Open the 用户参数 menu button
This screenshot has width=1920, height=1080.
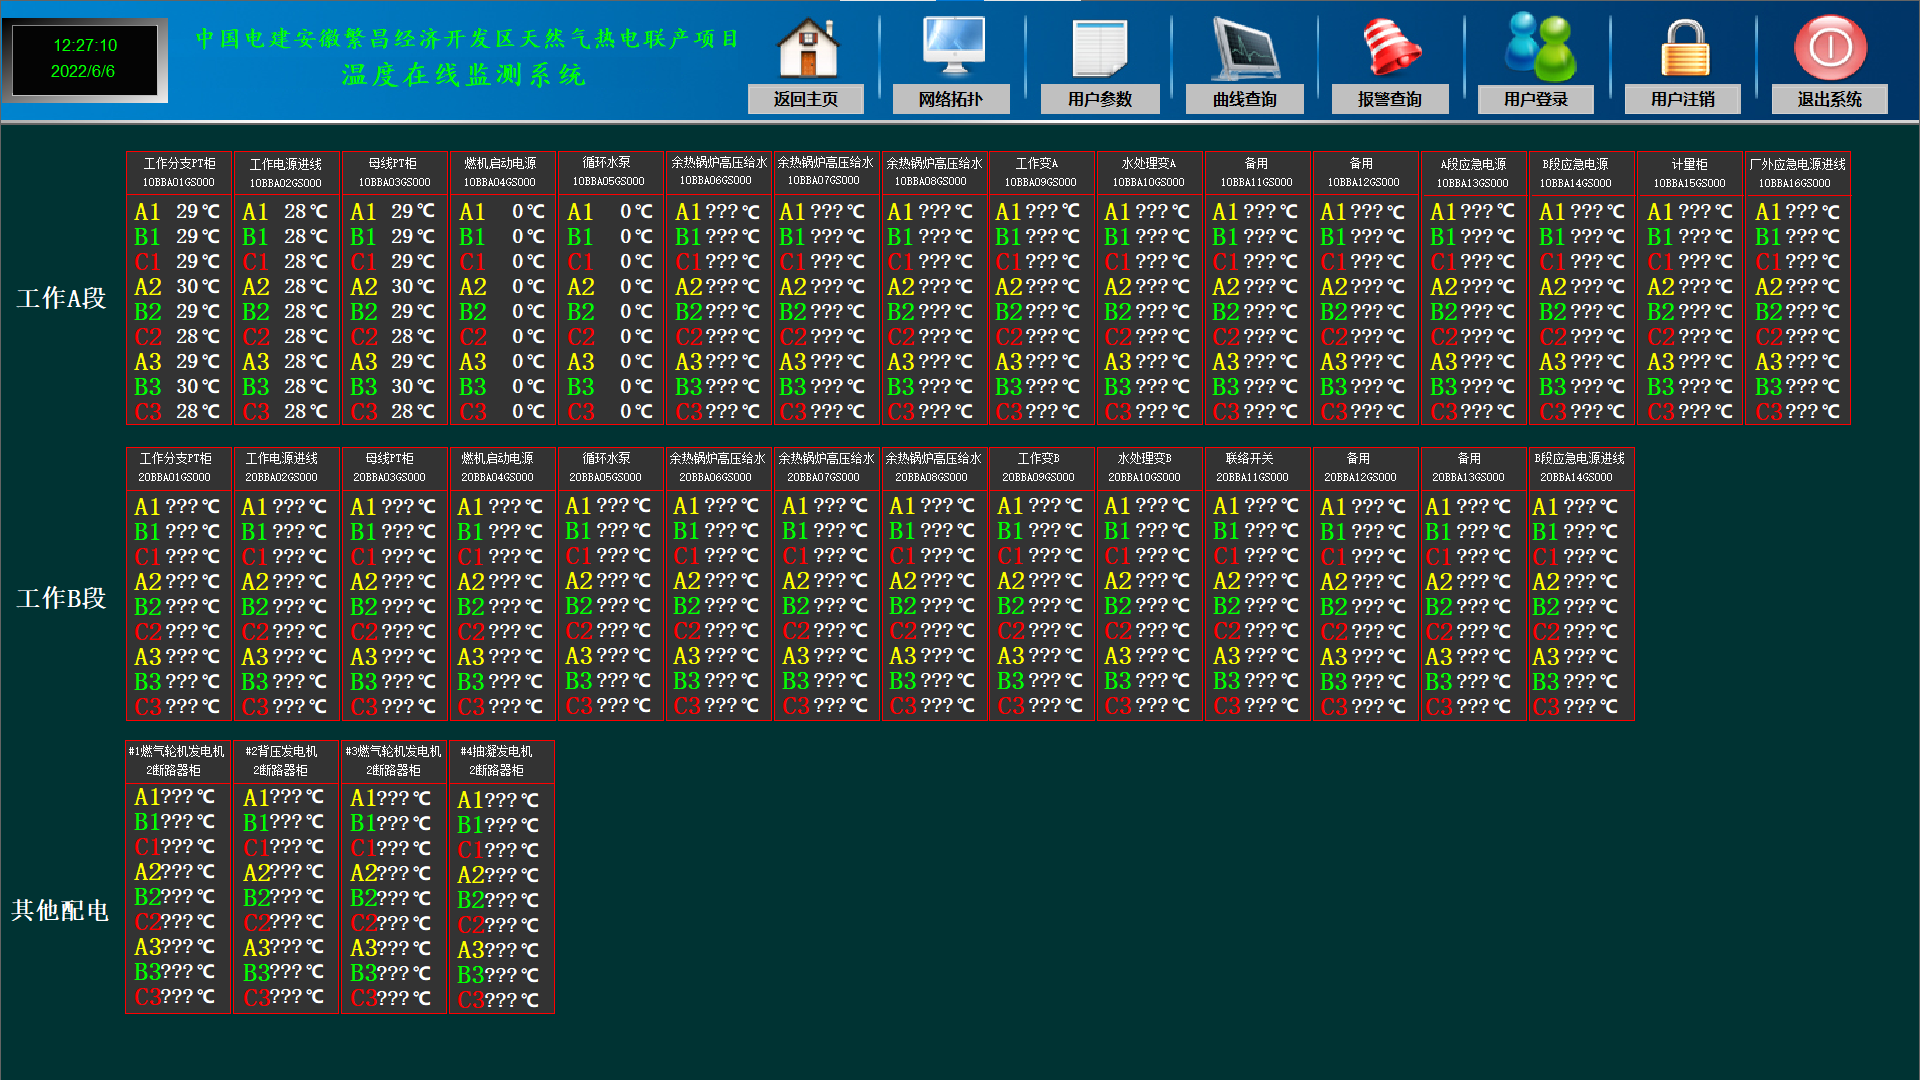(1099, 99)
